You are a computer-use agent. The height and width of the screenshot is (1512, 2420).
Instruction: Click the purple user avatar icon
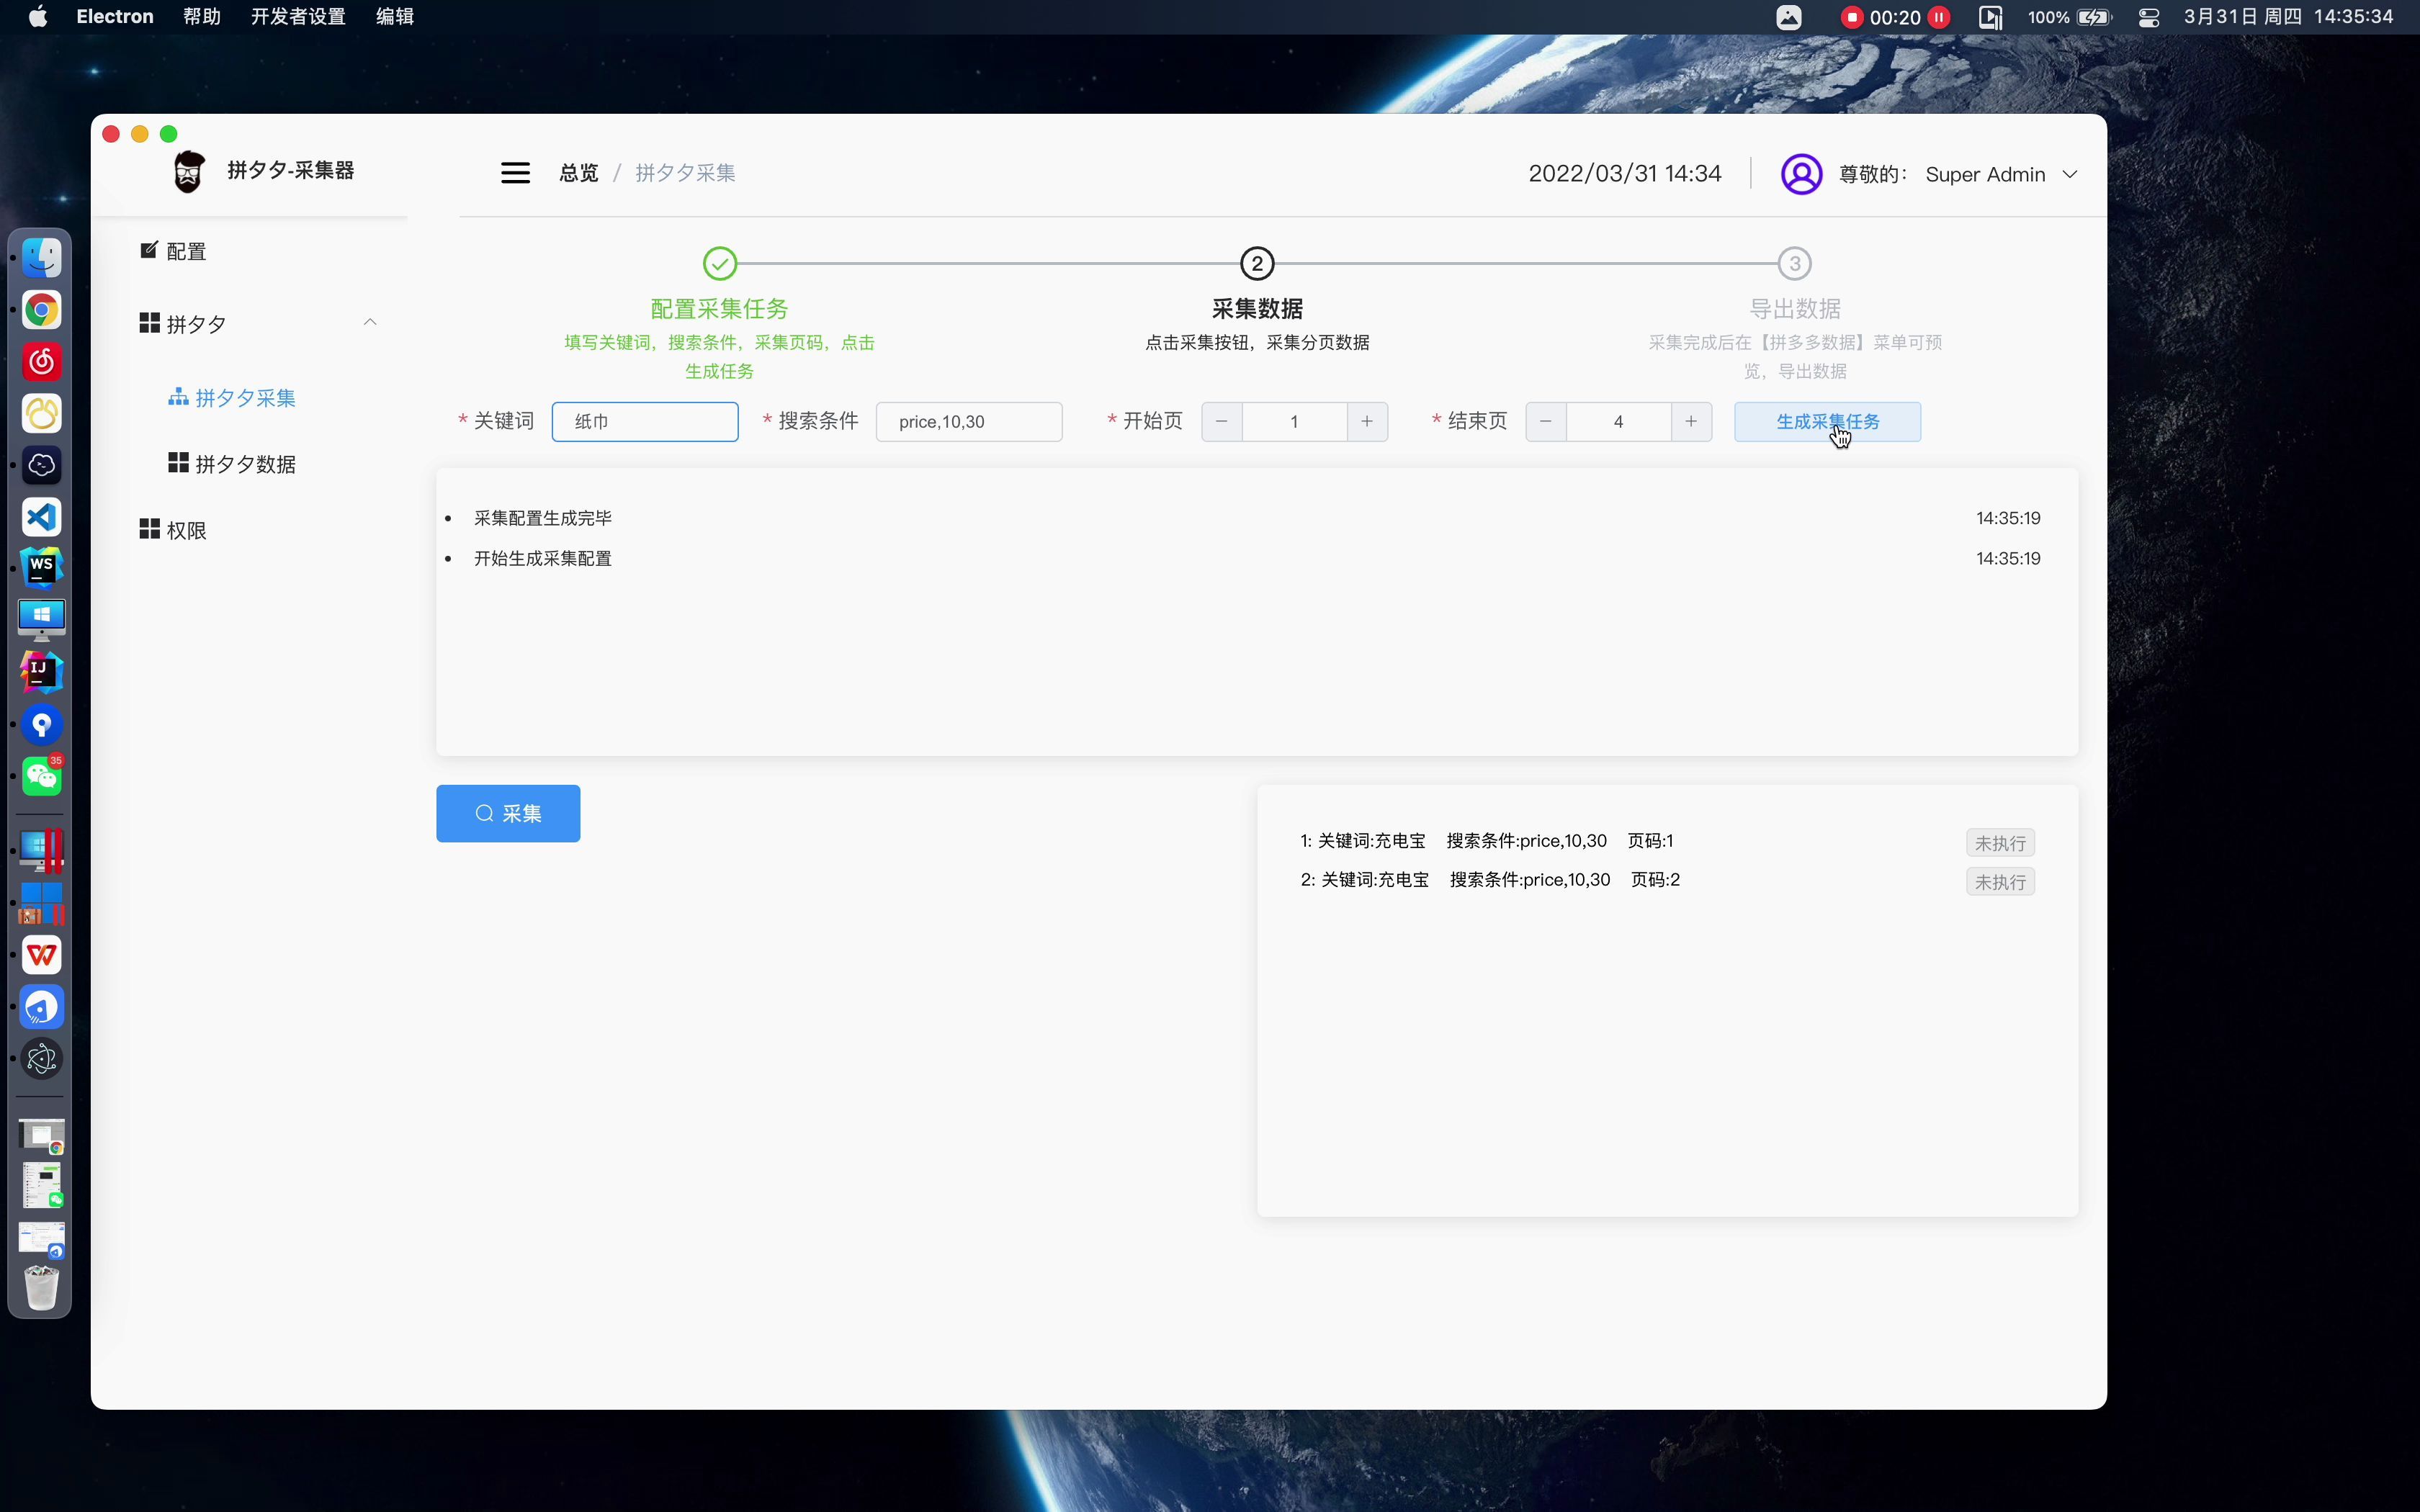tap(1801, 174)
